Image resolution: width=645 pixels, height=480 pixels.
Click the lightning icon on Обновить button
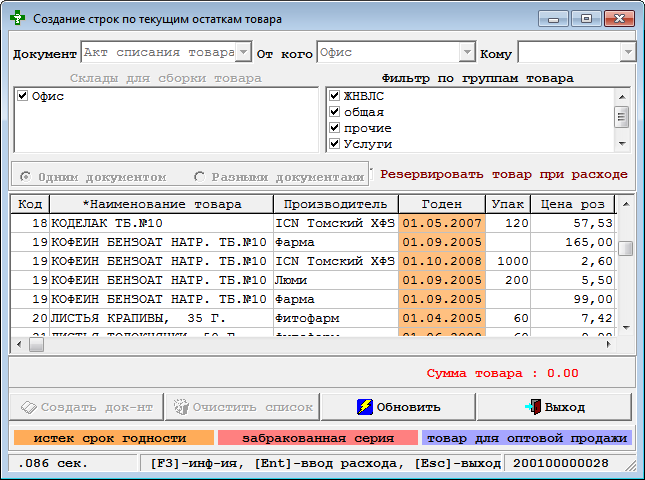pos(366,407)
